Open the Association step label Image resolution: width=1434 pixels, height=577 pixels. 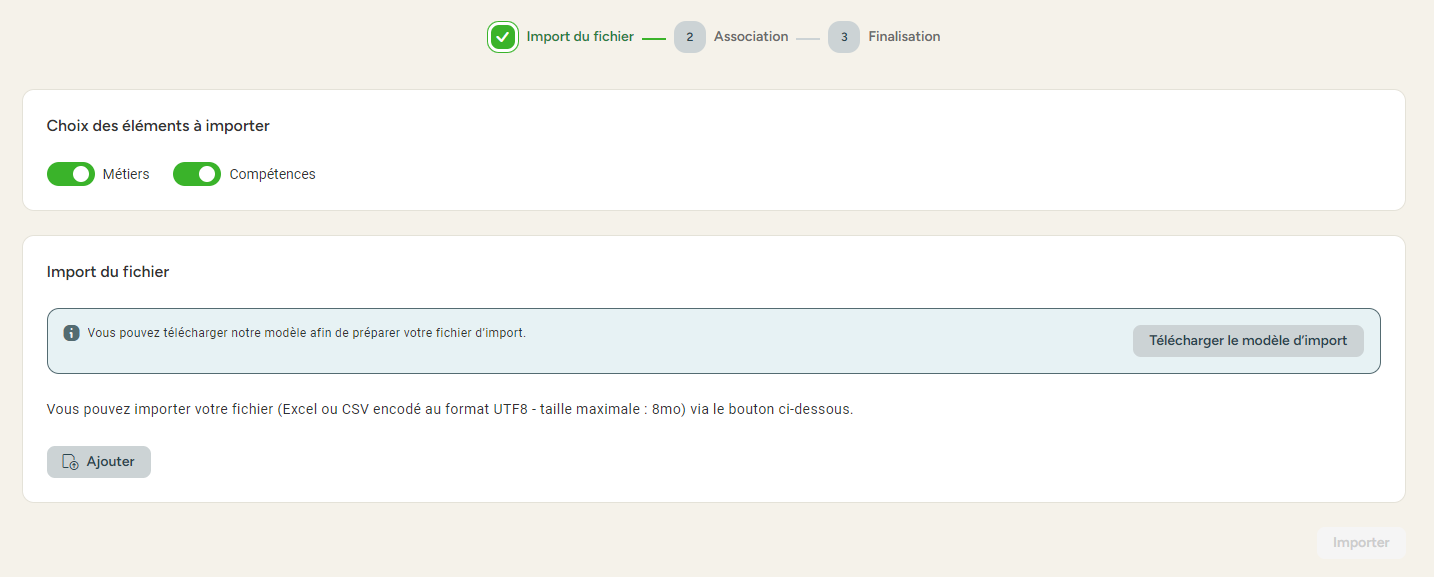pos(751,37)
